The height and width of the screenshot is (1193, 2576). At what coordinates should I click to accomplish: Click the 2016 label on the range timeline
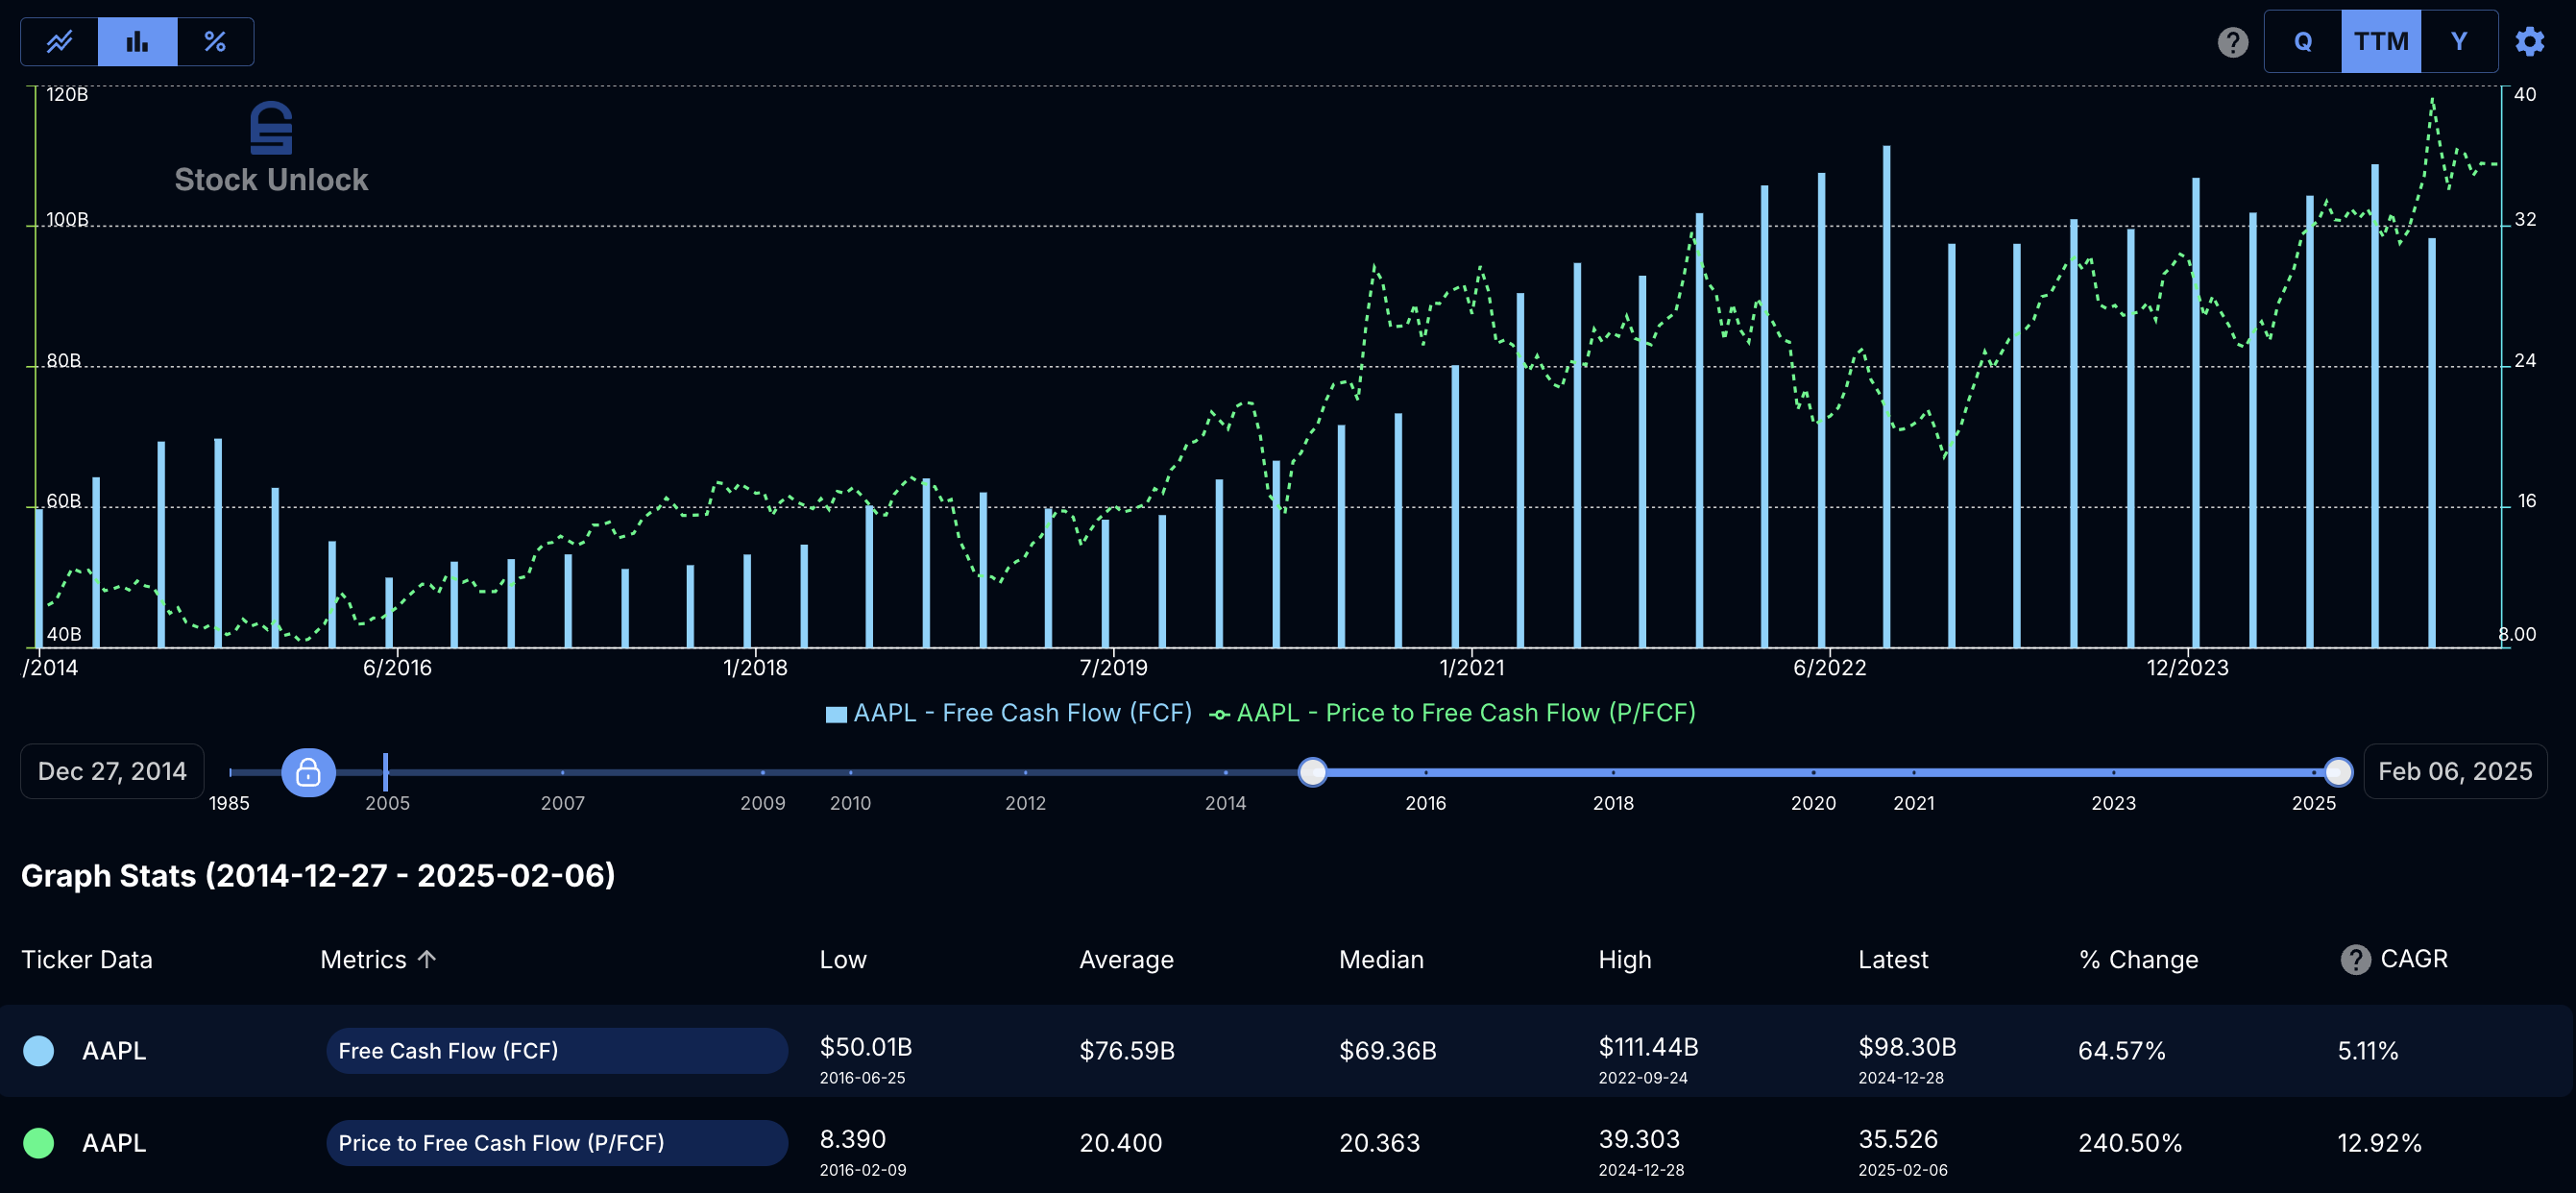[1425, 803]
